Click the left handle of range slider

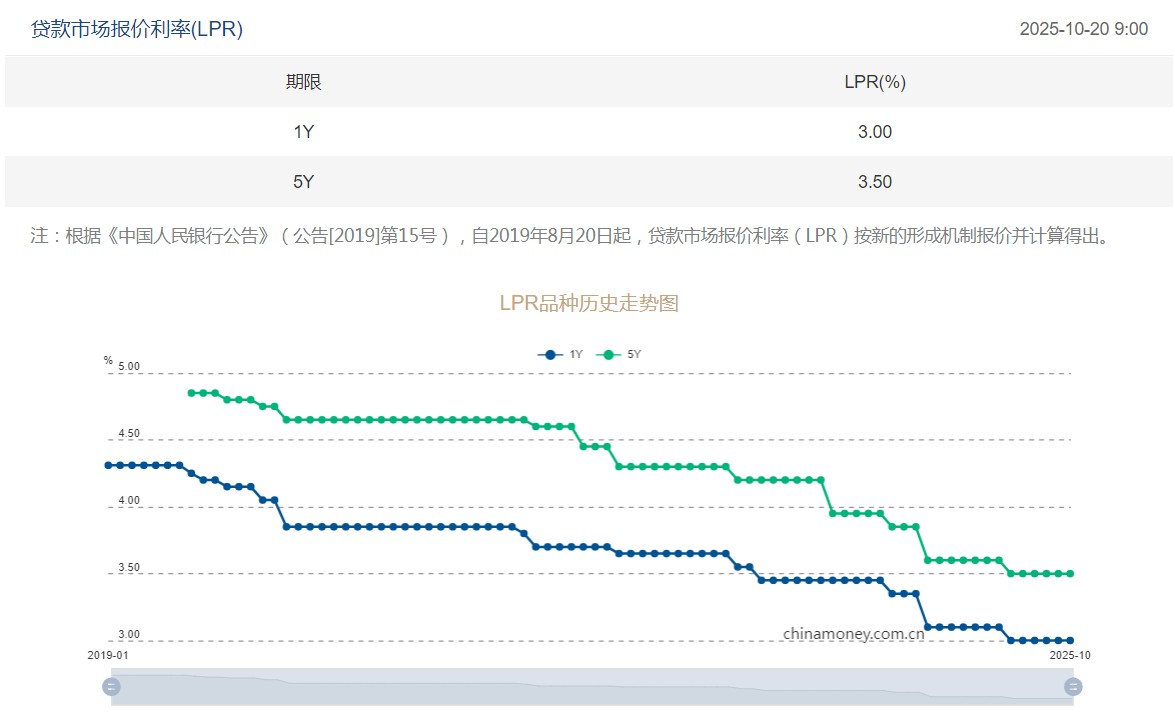pyautogui.click(x=112, y=686)
